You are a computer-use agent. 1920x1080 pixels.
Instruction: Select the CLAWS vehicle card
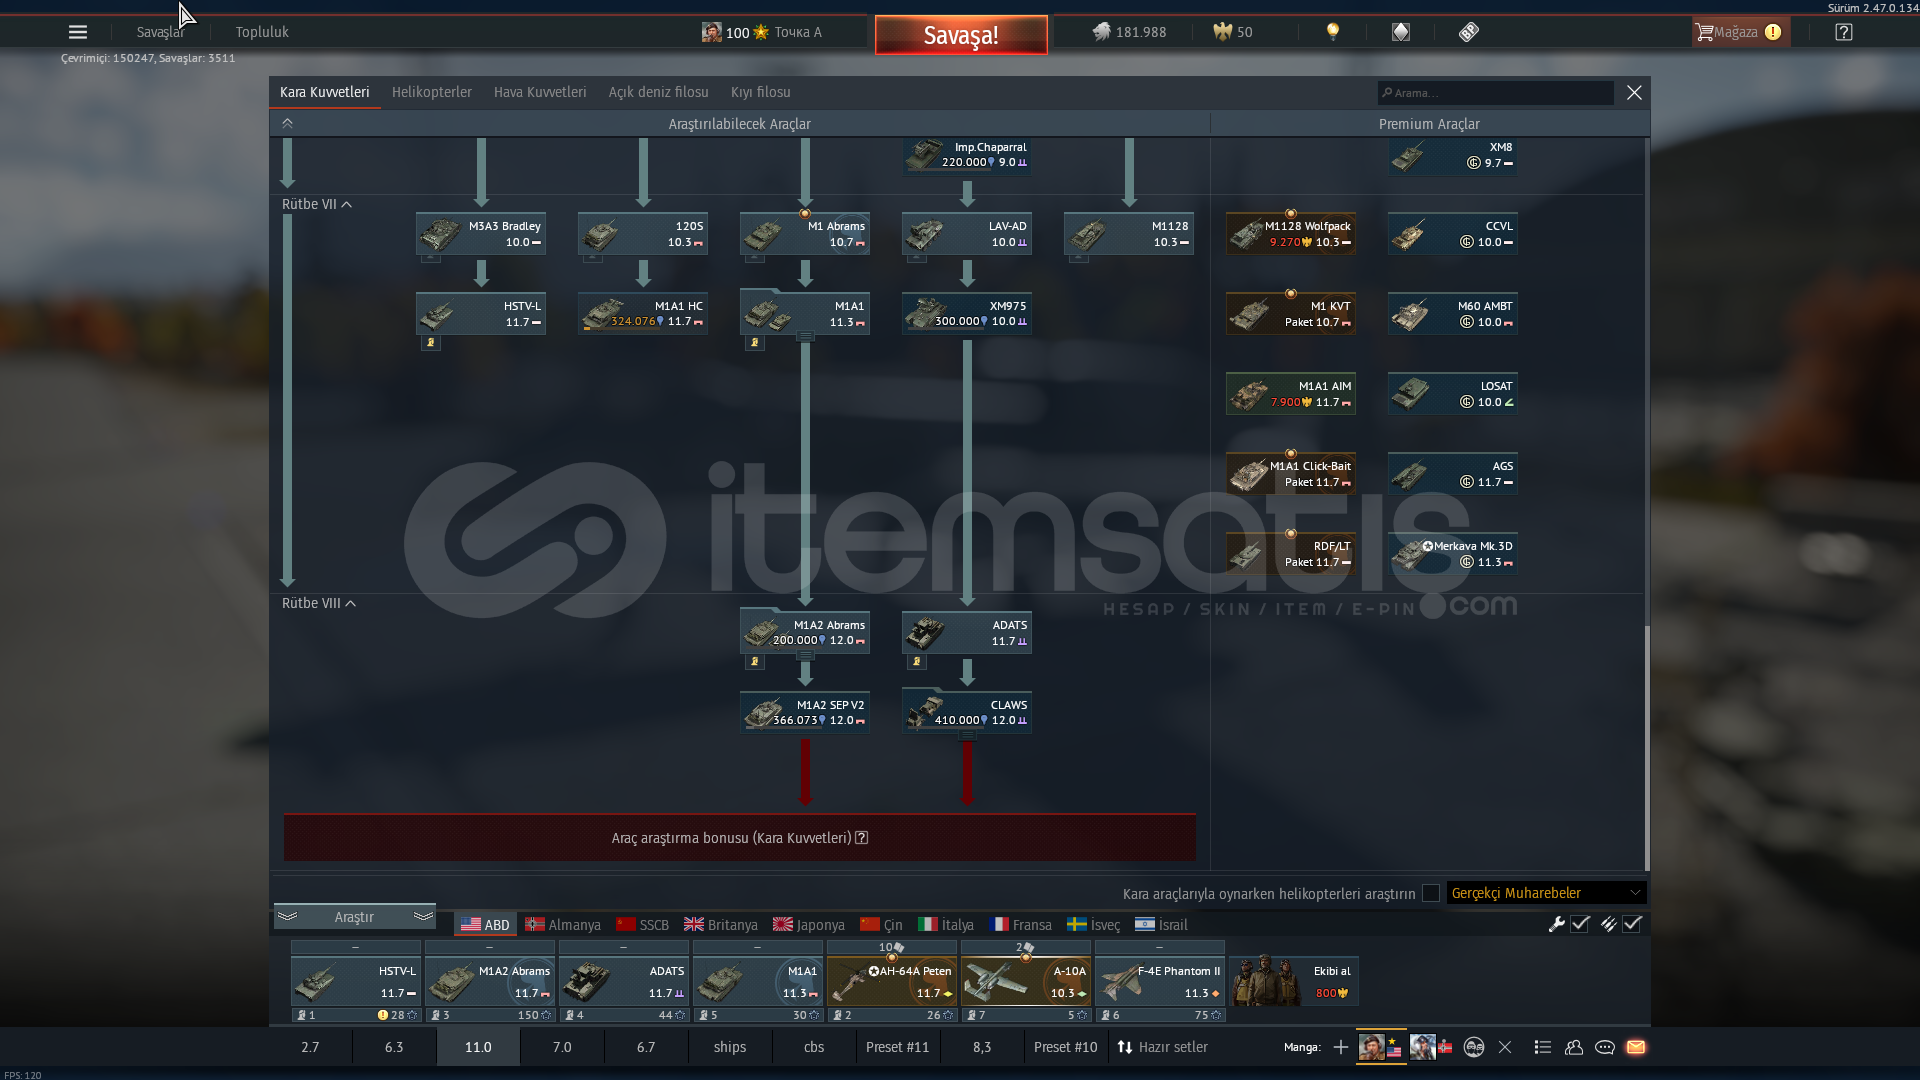tap(967, 712)
